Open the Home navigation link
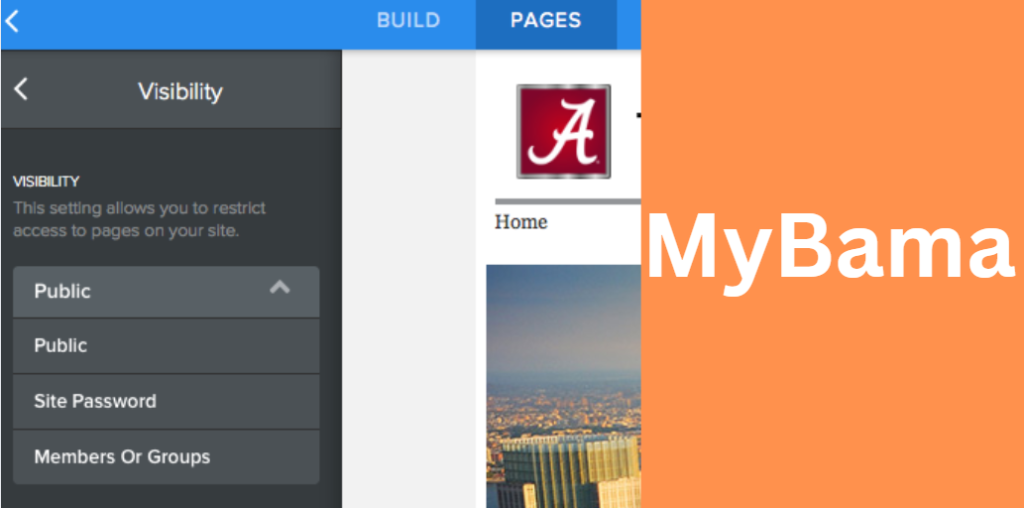The image size is (1024, 508). pyautogui.click(x=520, y=222)
